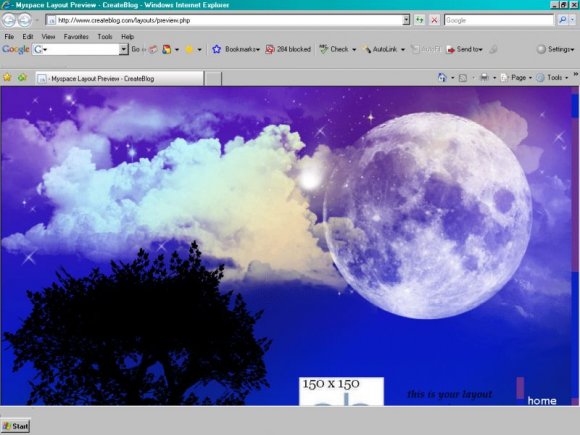Click the red Stop loading icon
Screen dimensions: 580x435
[434, 20]
